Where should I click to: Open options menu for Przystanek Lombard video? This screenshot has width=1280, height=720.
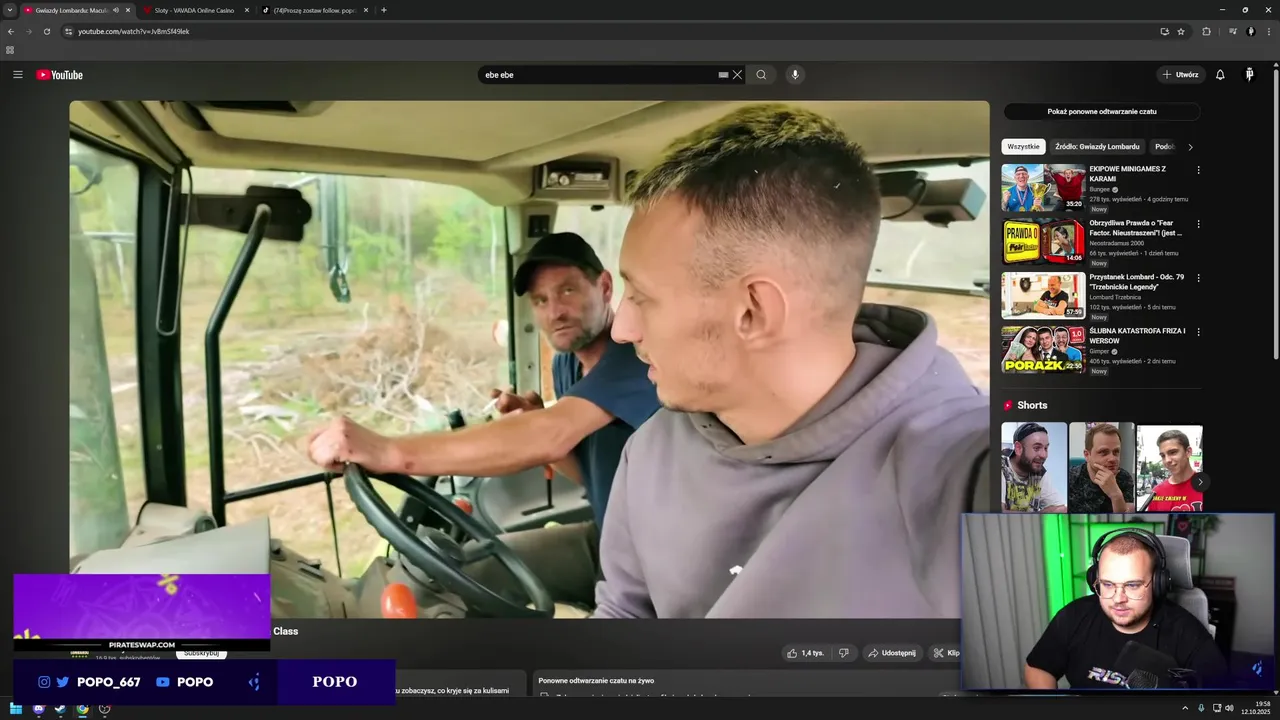pyautogui.click(x=1198, y=278)
